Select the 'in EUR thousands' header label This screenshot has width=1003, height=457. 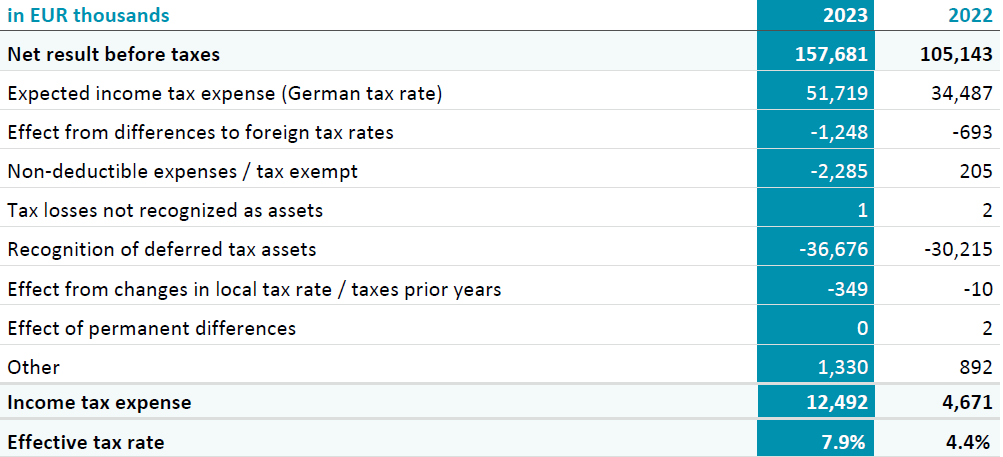(x=88, y=15)
